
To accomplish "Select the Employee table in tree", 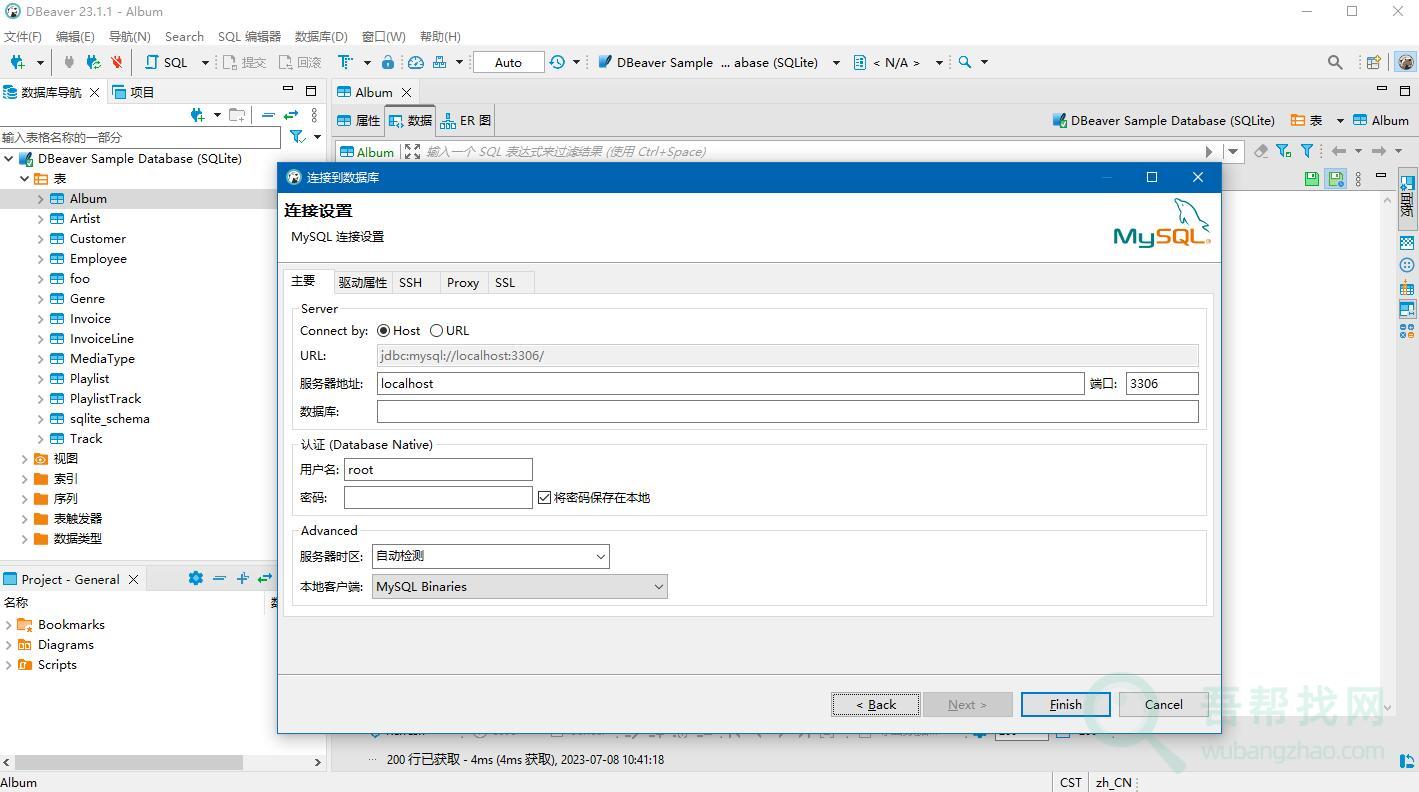I will click(98, 258).
